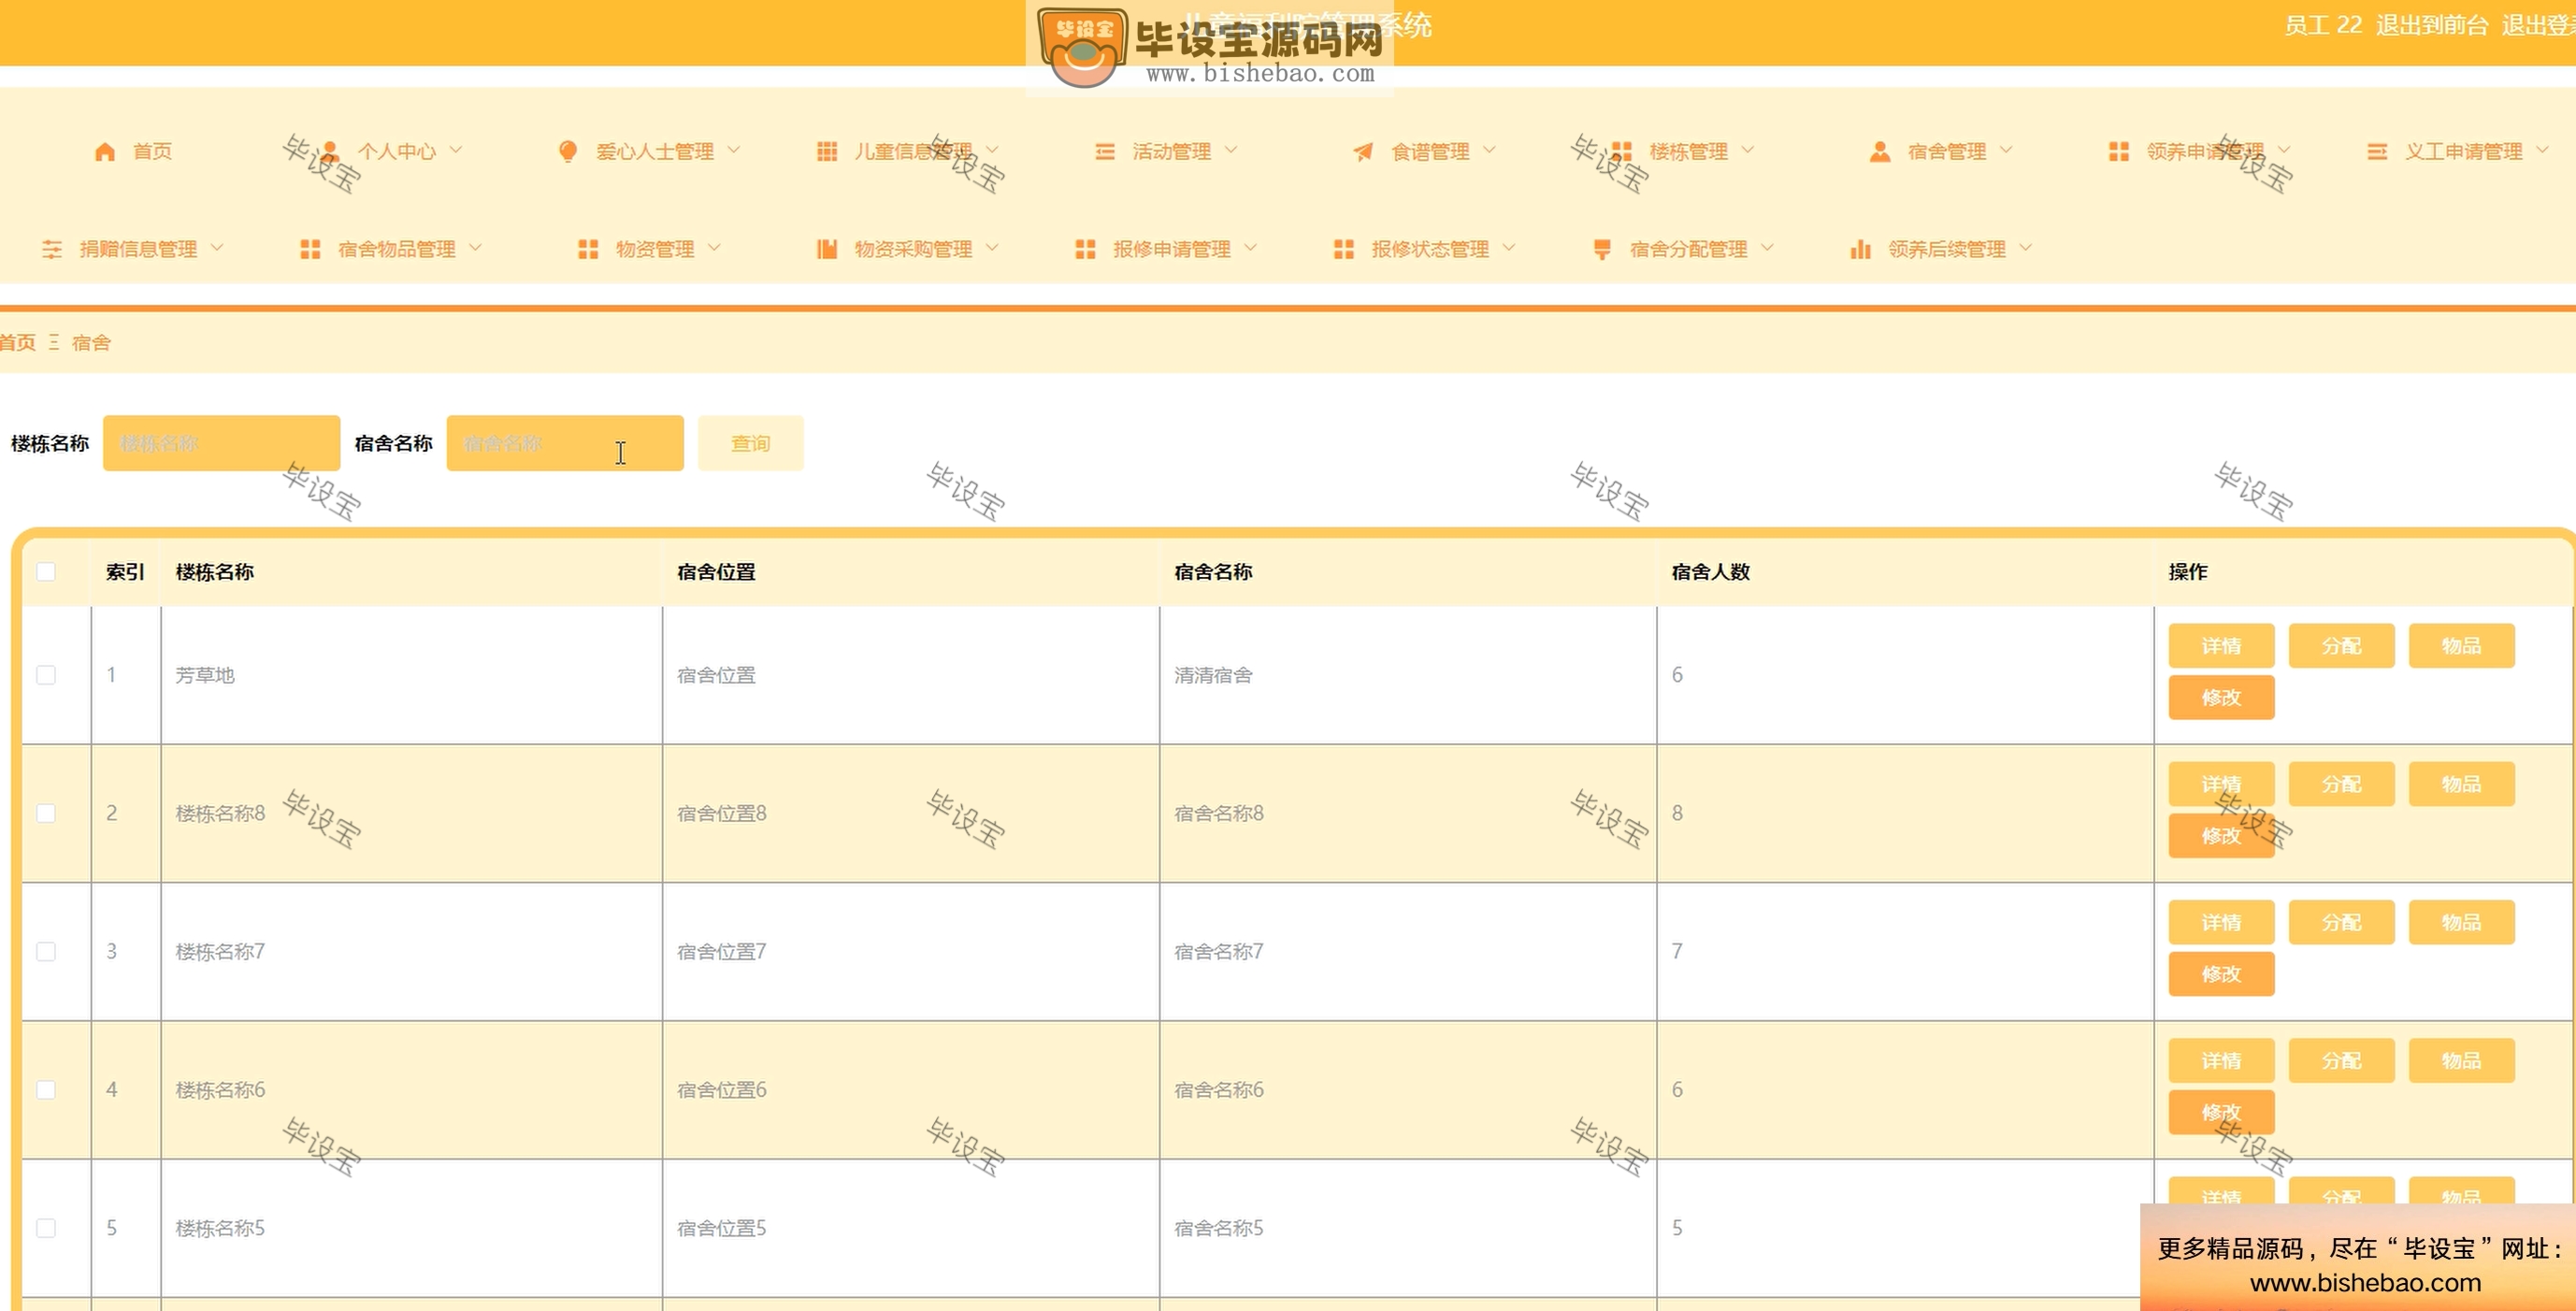This screenshot has height=1311, width=2576.
Task: Click the sliders icon of 捐赠信息管理
Action: (x=52, y=249)
